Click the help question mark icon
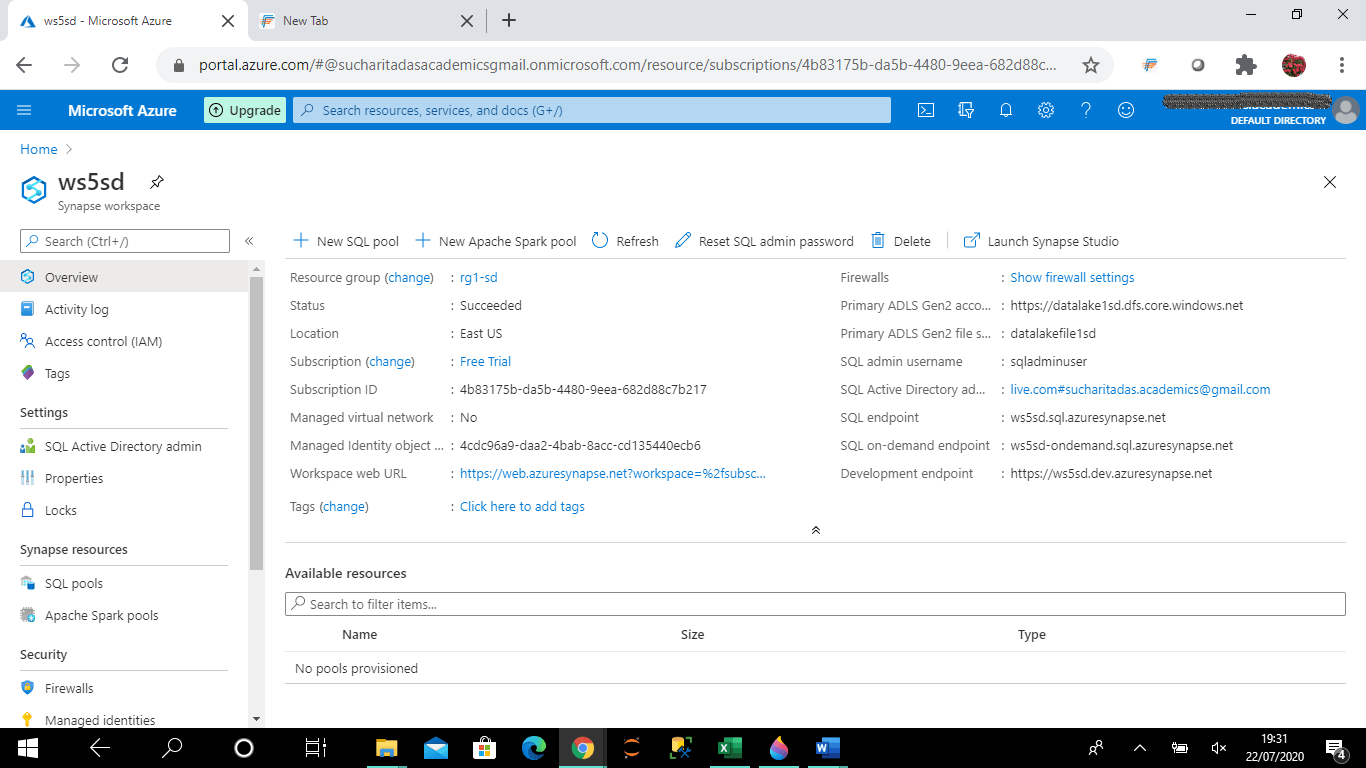This screenshot has width=1366, height=768. click(1086, 110)
